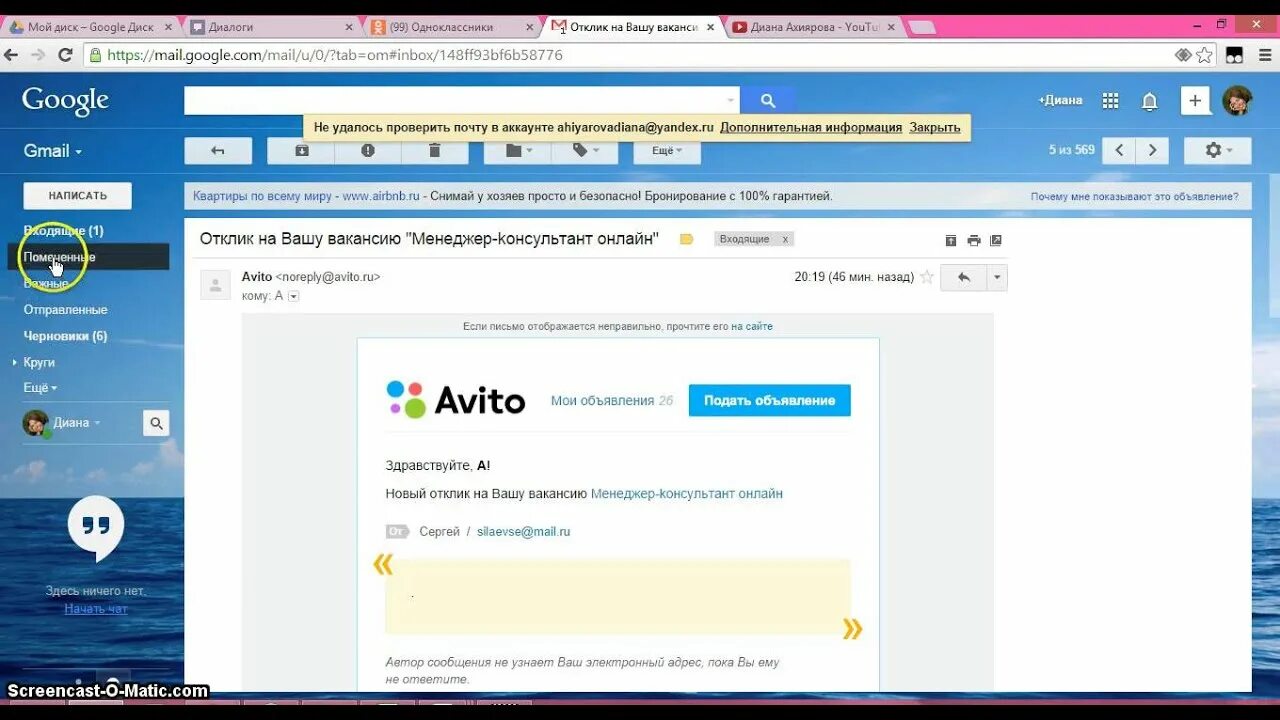Open the notifications bell
This screenshot has height=720, width=1280.
1150,100
